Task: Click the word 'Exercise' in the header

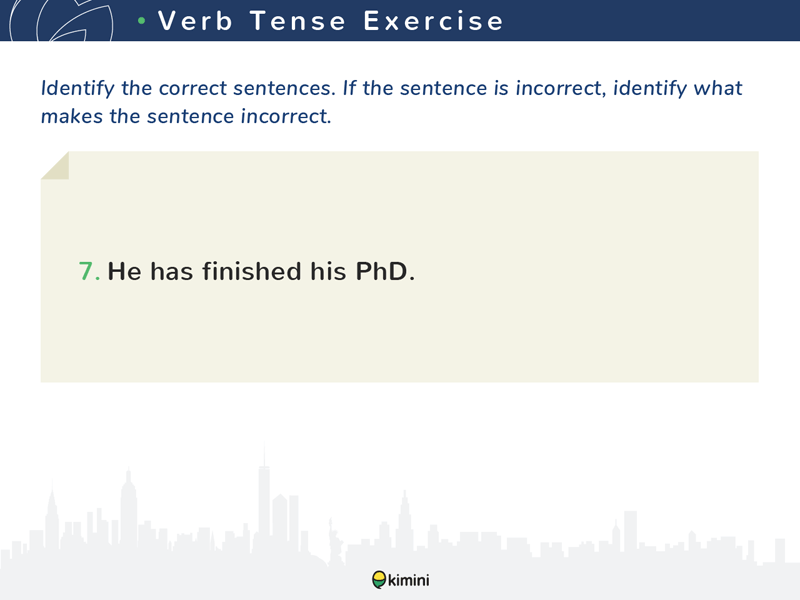Action: [x=434, y=21]
